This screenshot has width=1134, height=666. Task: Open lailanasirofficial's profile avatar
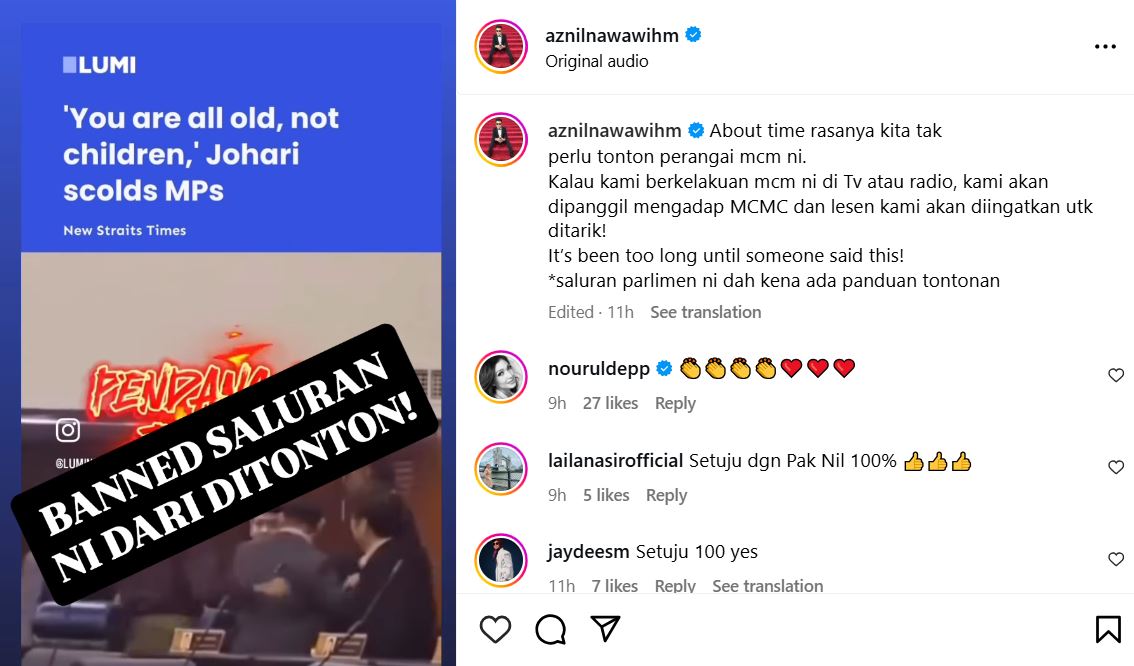[x=501, y=469]
